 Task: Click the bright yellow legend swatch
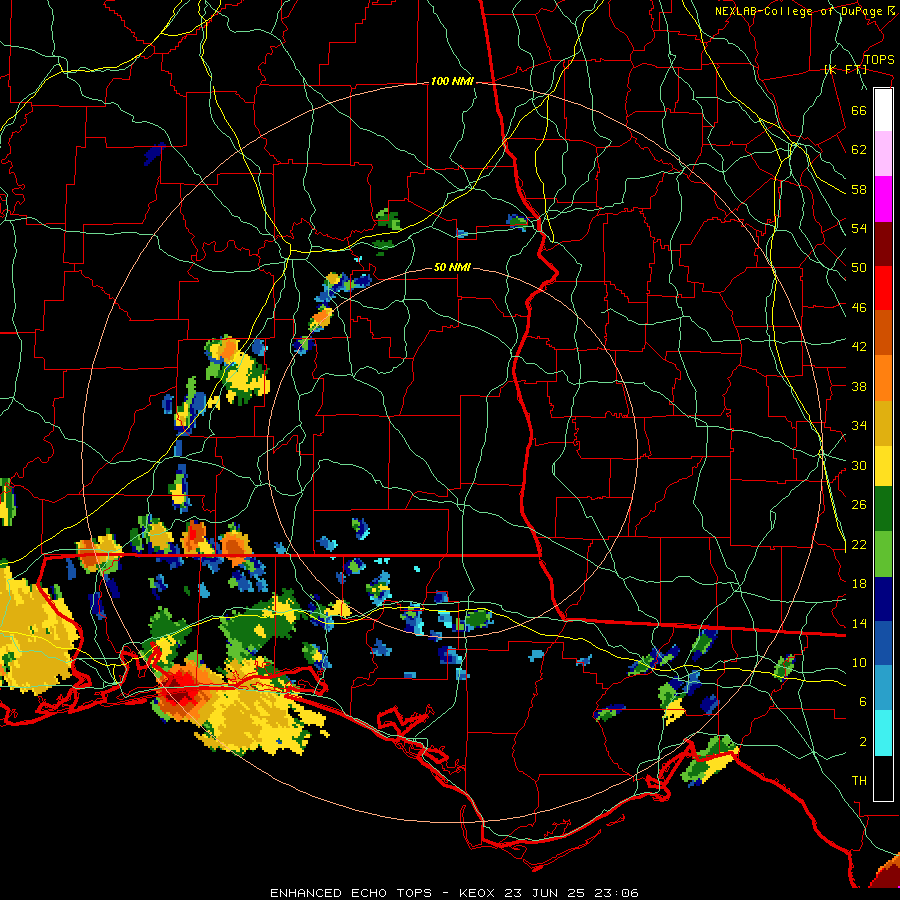click(883, 466)
